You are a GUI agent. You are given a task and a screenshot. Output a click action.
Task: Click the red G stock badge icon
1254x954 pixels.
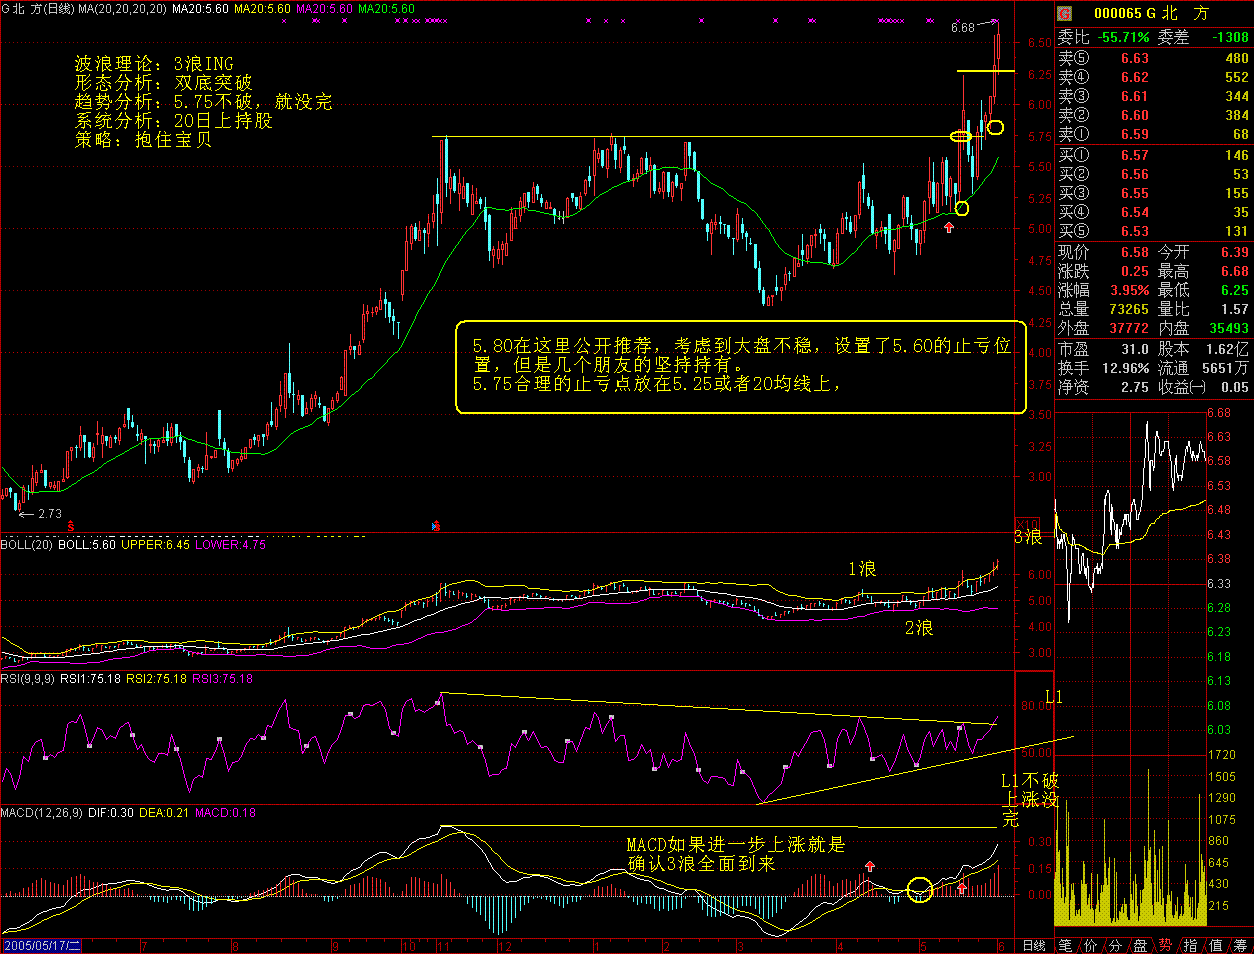click(x=1065, y=13)
